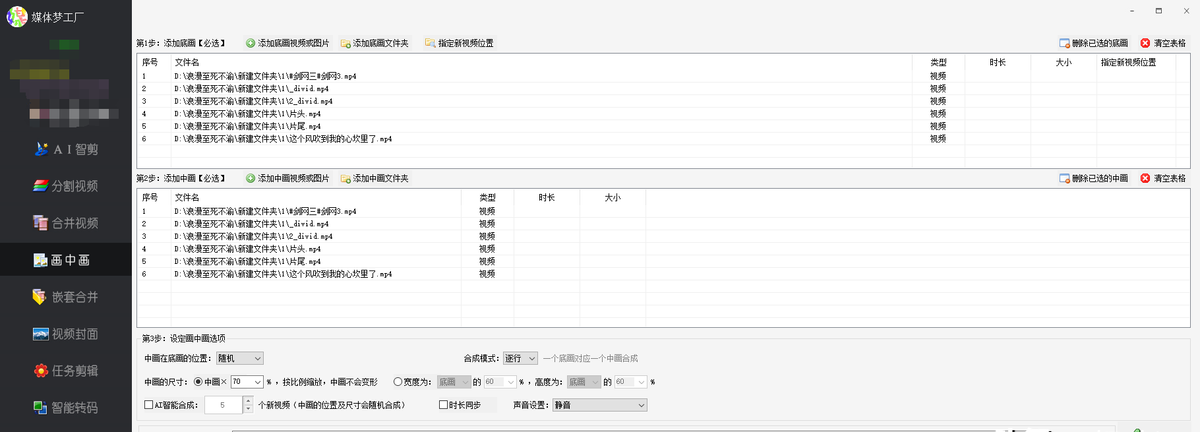Tick the 时长同步 checkbox
Viewport: 1200px width, 432px height.
point(444,405)
